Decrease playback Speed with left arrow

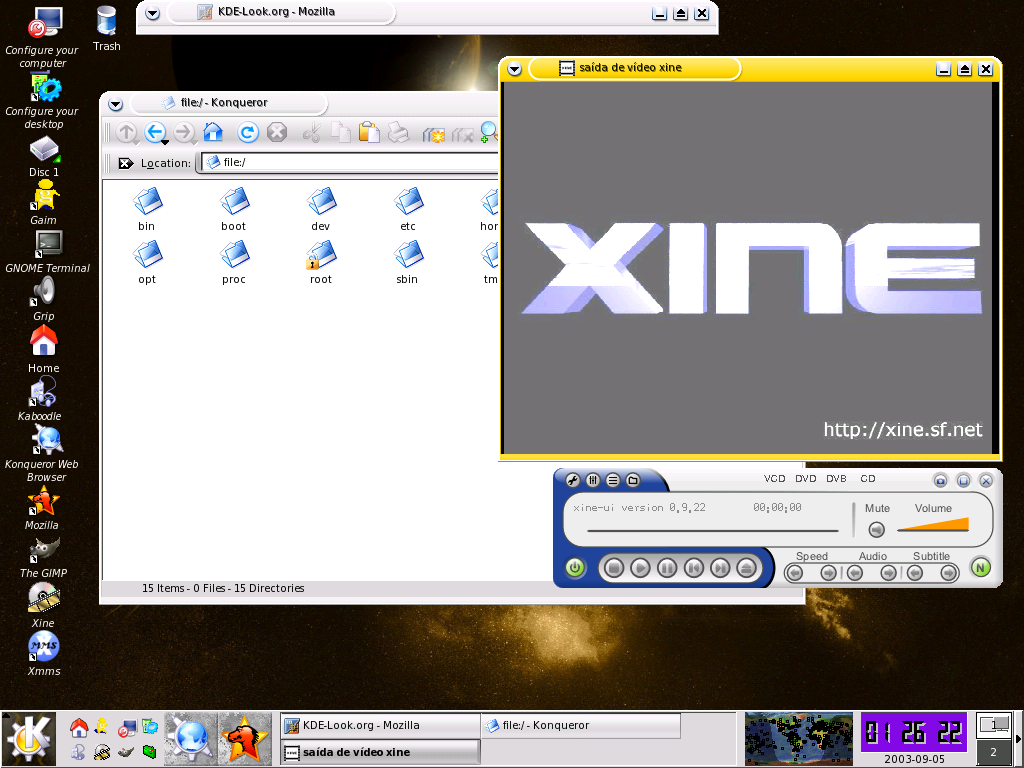click(795, 573)
